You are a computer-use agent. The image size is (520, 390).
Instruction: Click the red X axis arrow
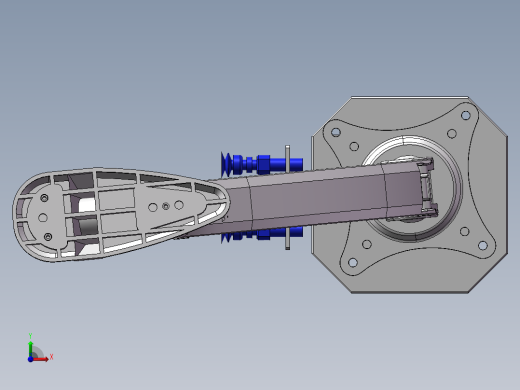click(42, 359)
